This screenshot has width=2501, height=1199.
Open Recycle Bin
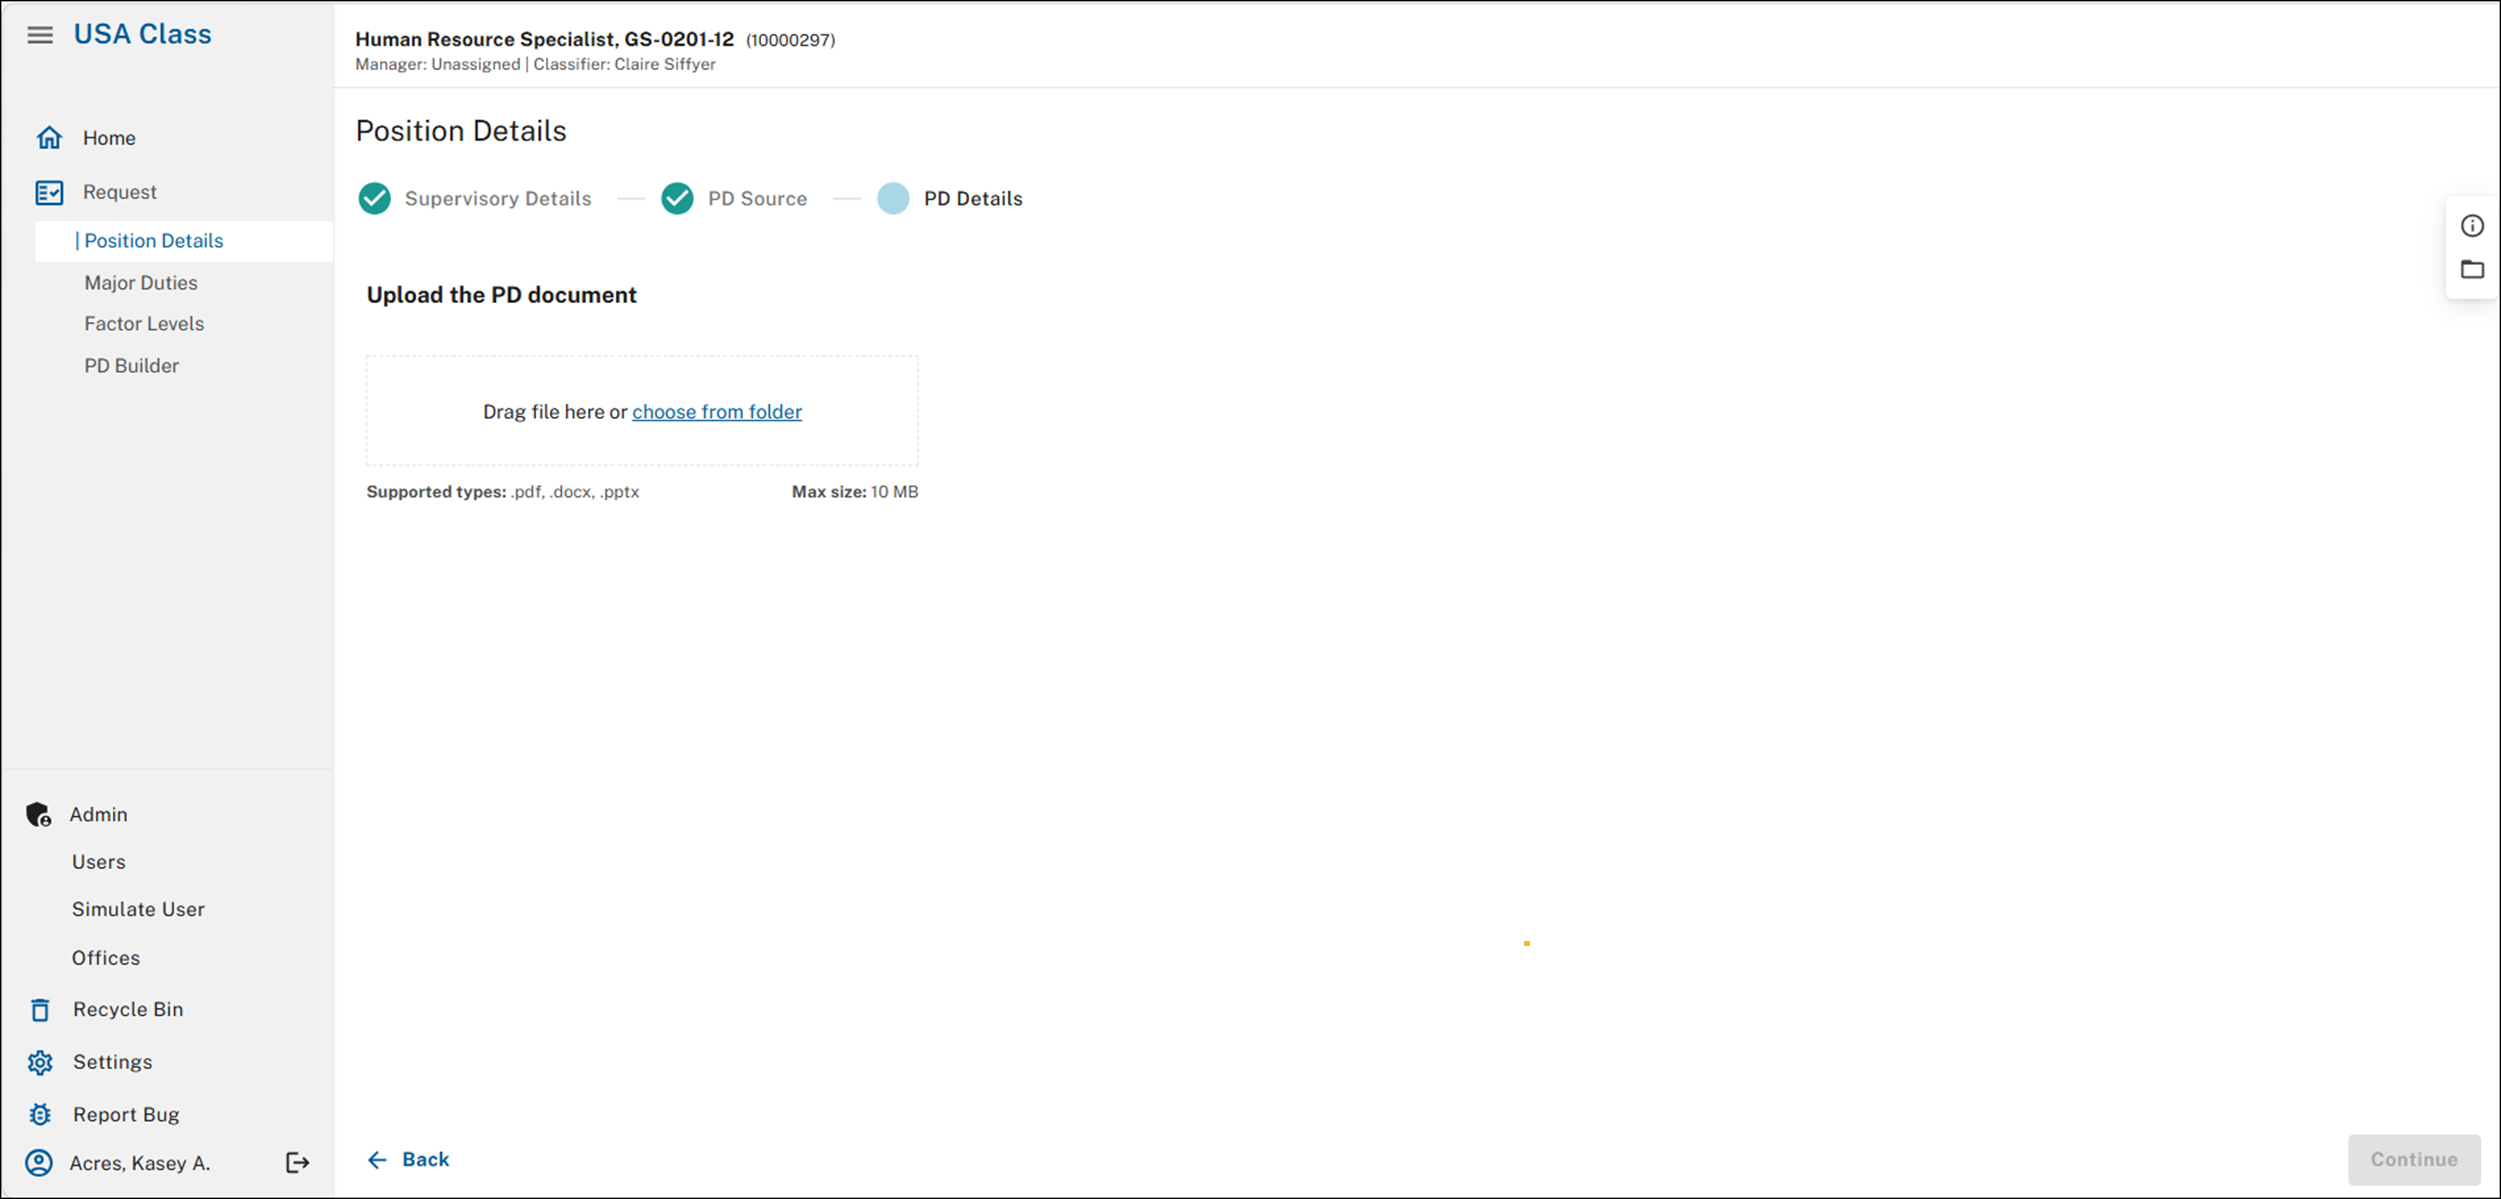128,1010
